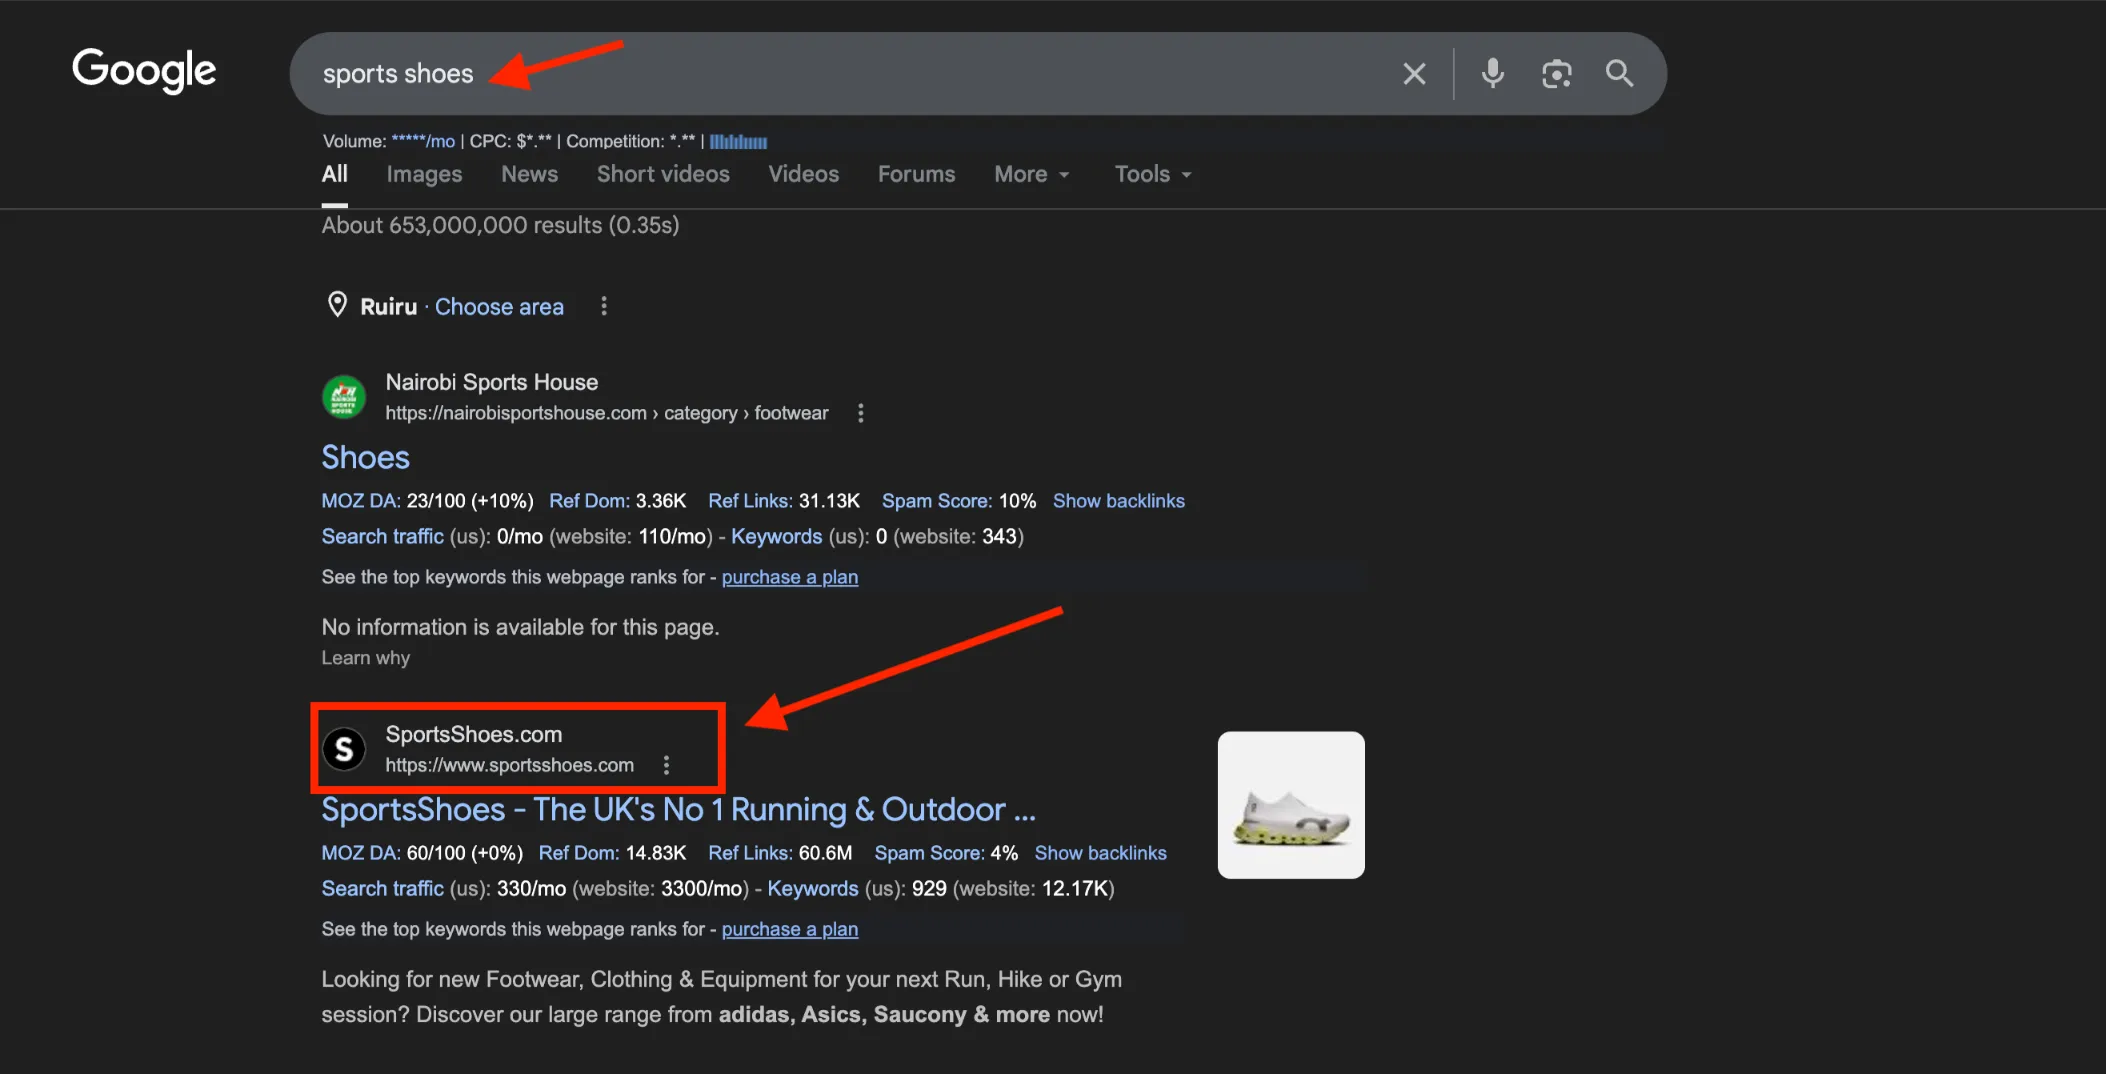Viewport: 2106px width, 1074px height.
Task: Open the Shoes result title link
Action: click(366, 457)
